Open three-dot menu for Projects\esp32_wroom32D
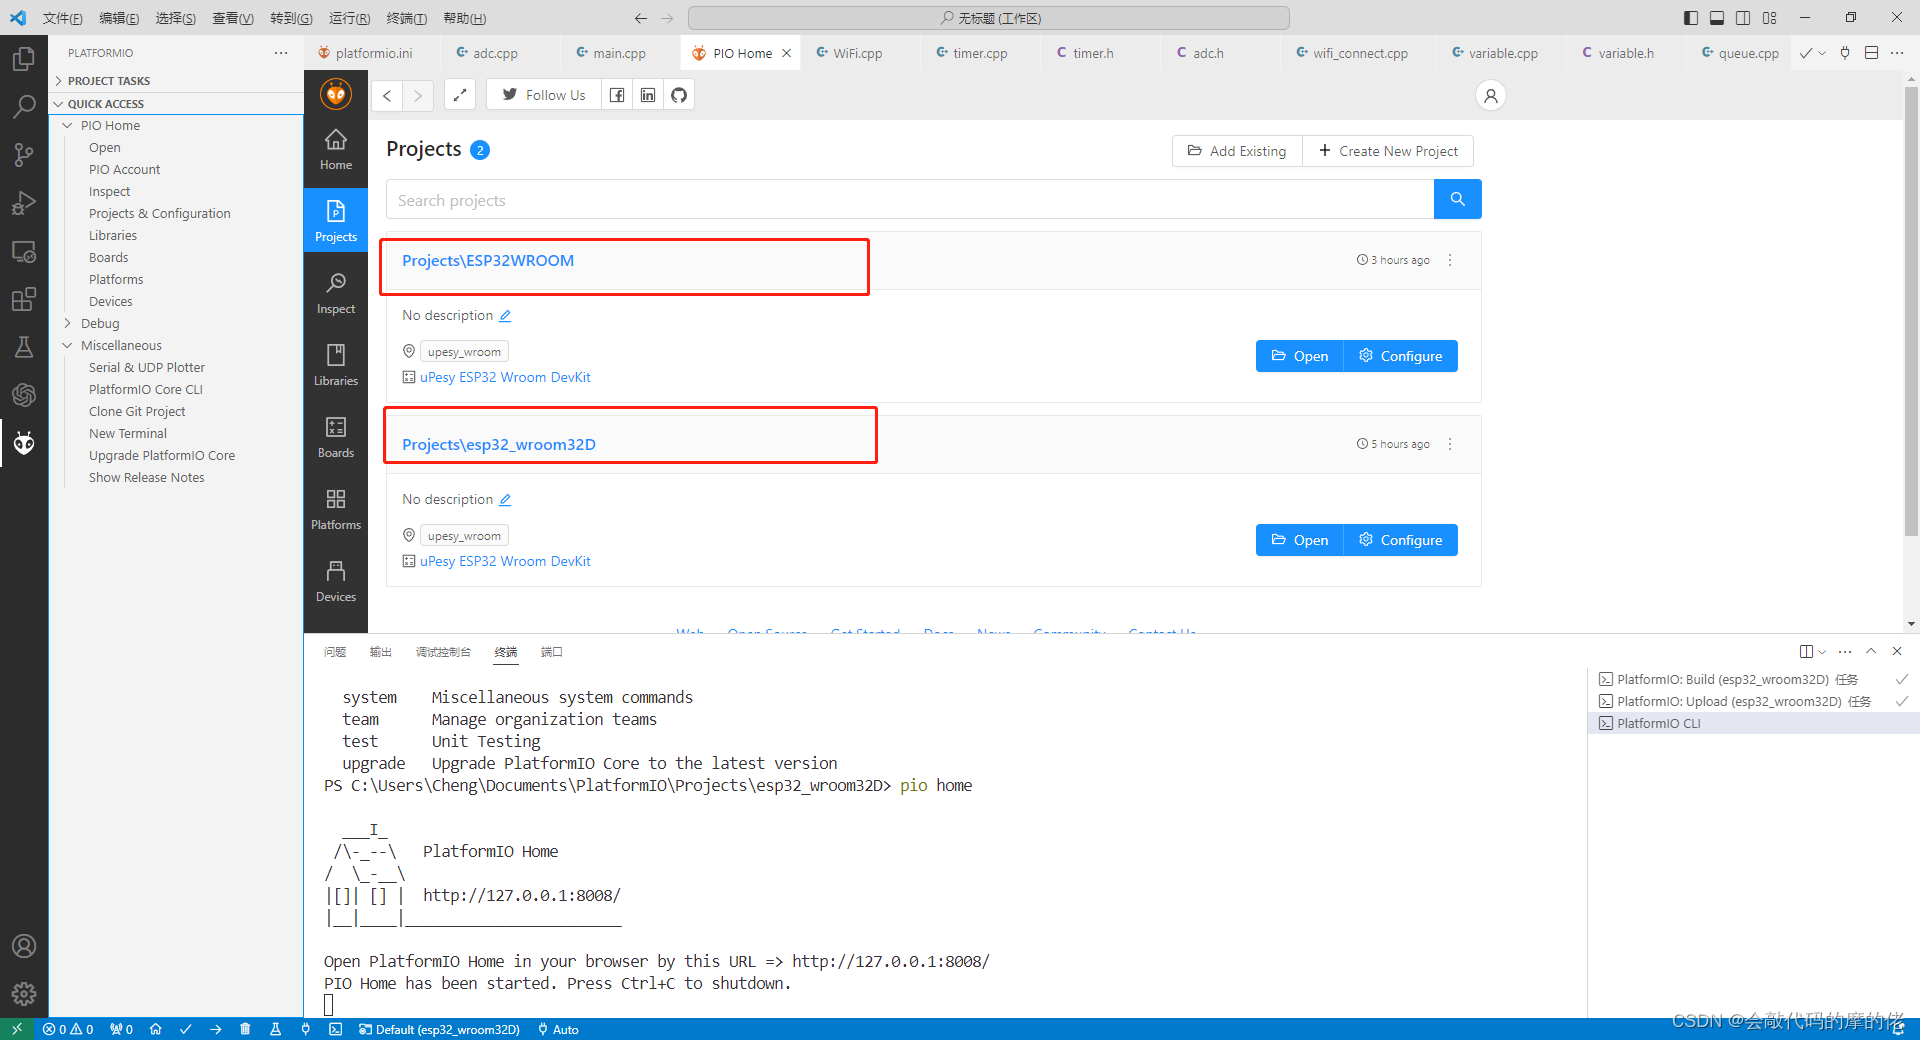 [x=1450, y=444]
